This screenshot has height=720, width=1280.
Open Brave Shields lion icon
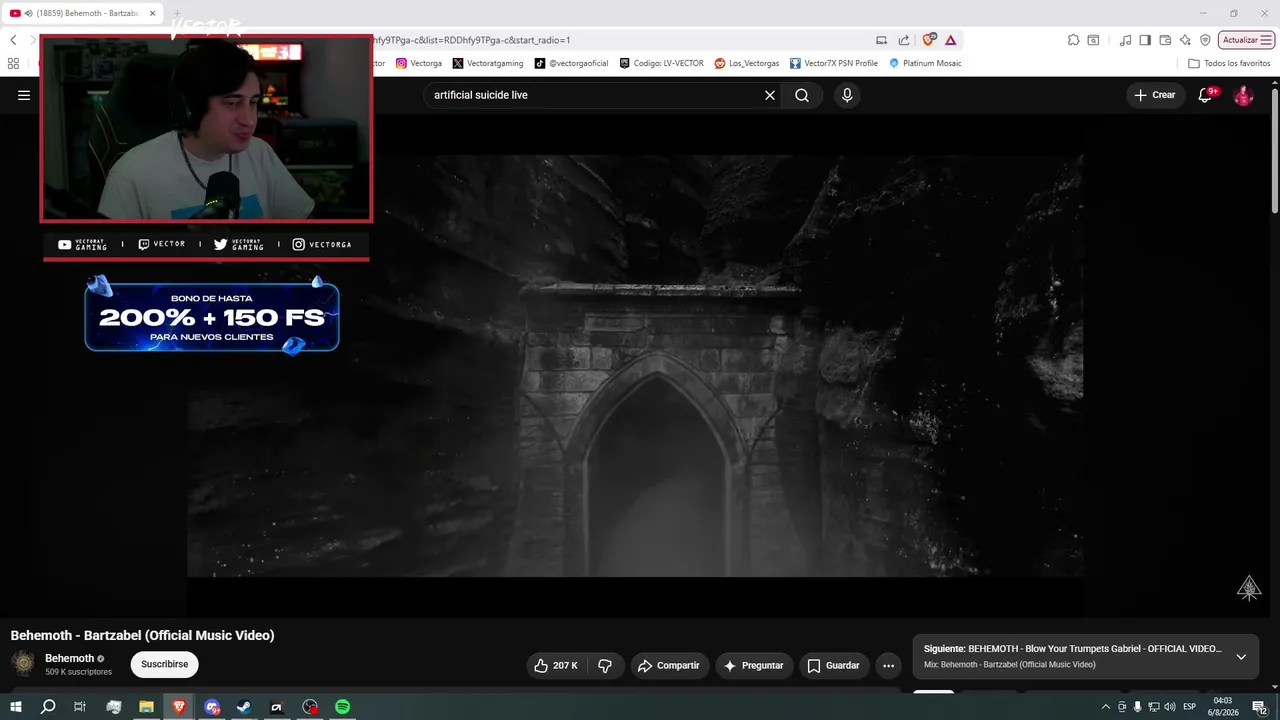point(929,40)
